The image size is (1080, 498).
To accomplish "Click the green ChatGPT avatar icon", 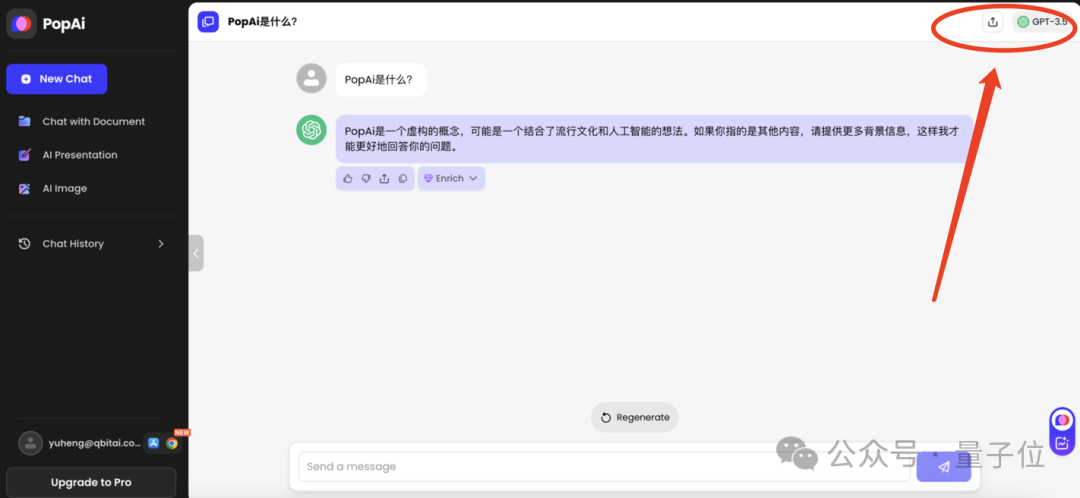I will coord(311,130).
